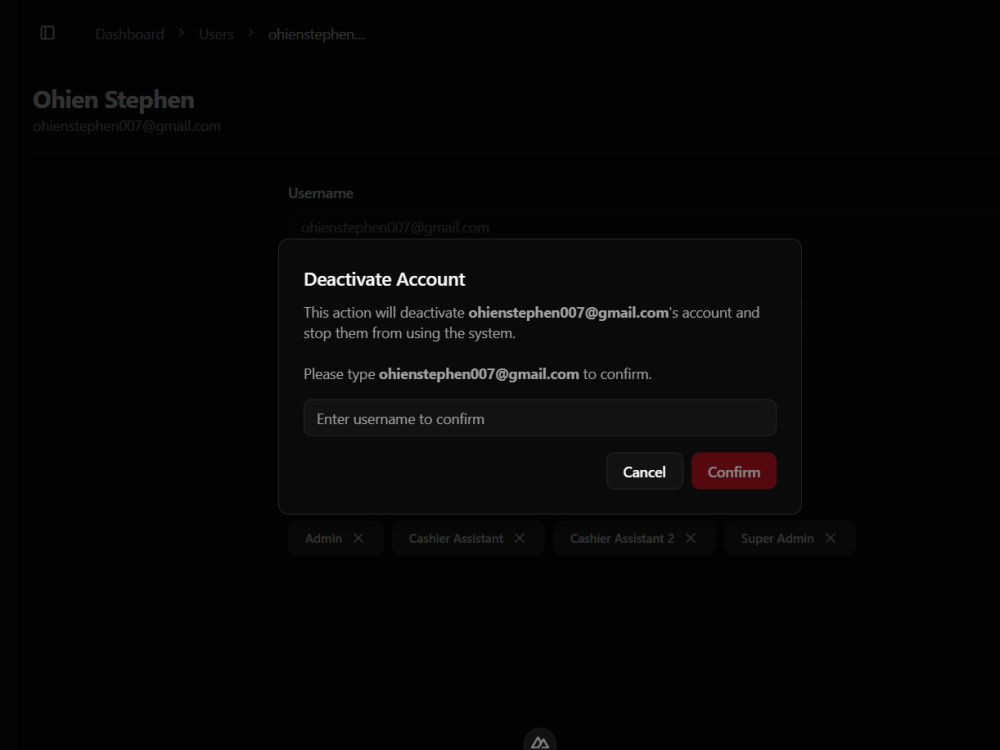The width and height of the screenshot is (1000, 750).
Task: Select the 'Ohien Stephen' page heading
Action: click(114, 100)
